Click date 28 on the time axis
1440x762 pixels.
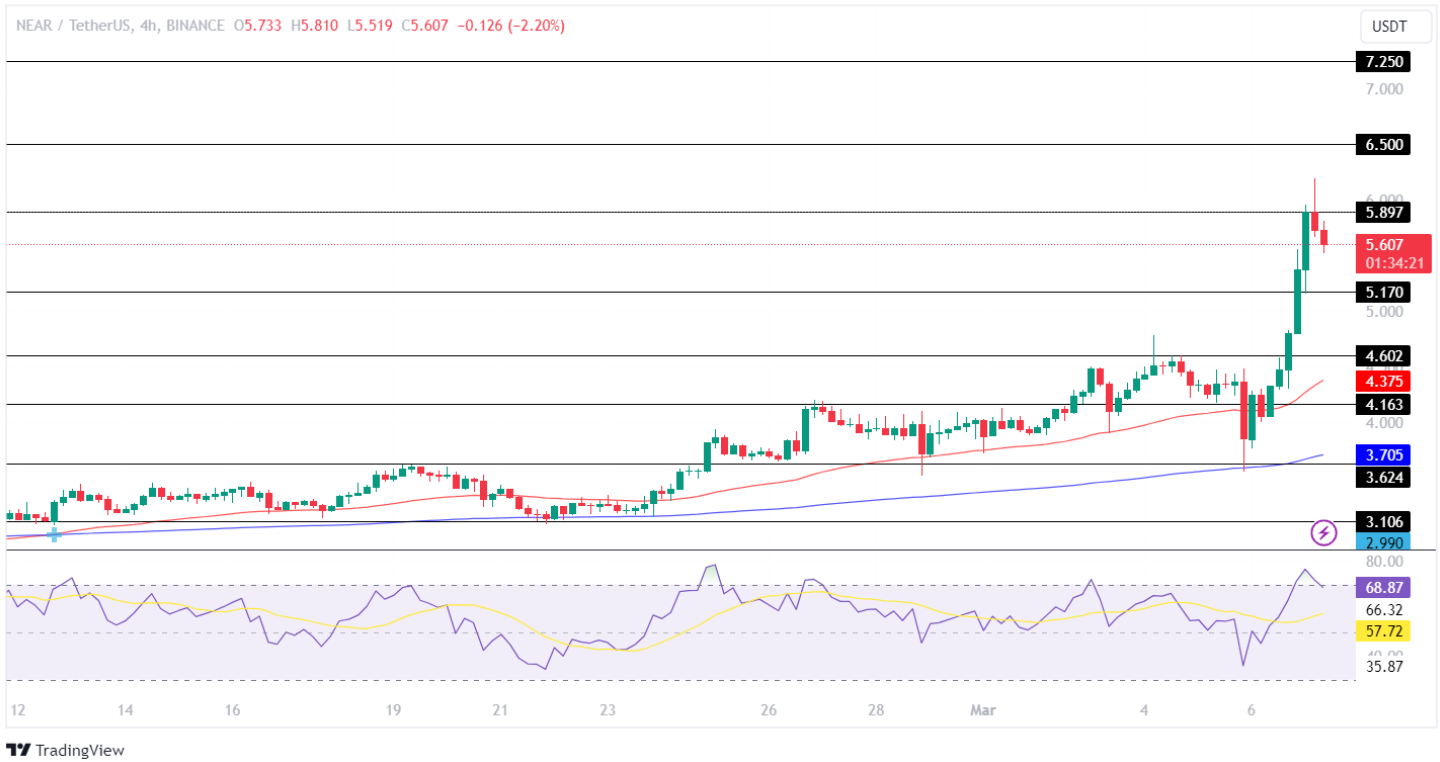875,710
